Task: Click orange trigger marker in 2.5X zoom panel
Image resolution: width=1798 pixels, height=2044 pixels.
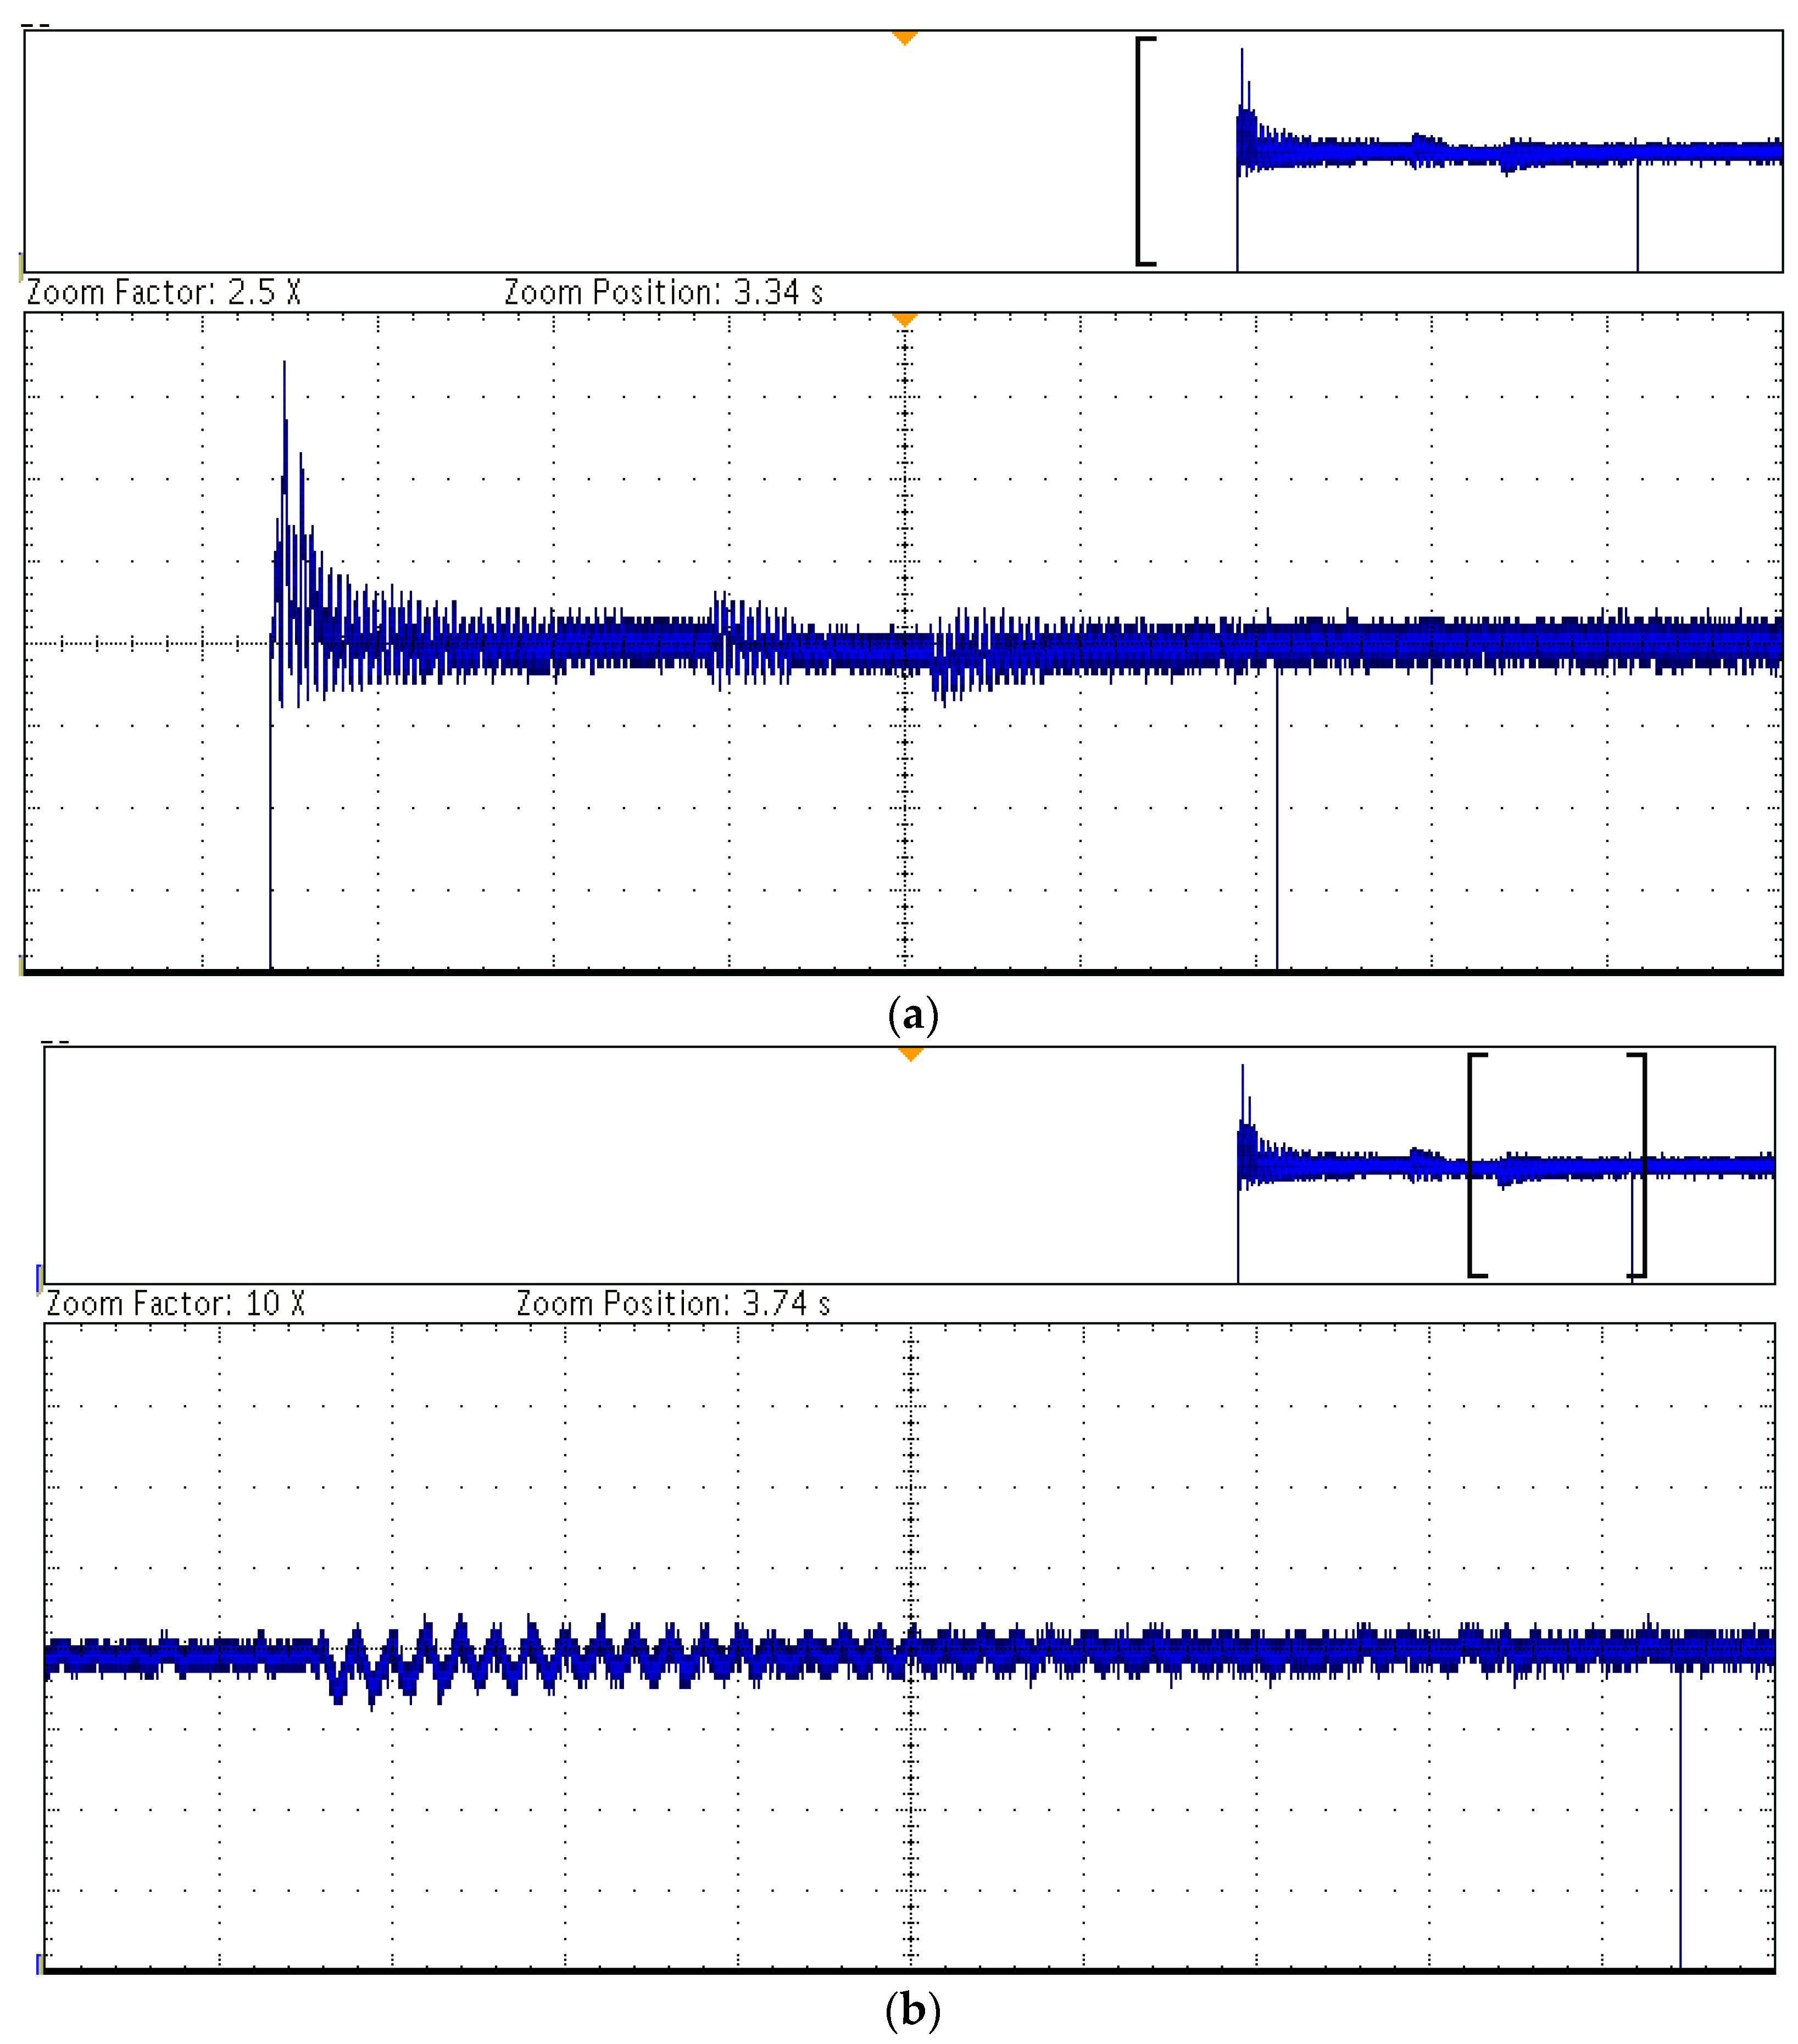Action: pos(904,320)
